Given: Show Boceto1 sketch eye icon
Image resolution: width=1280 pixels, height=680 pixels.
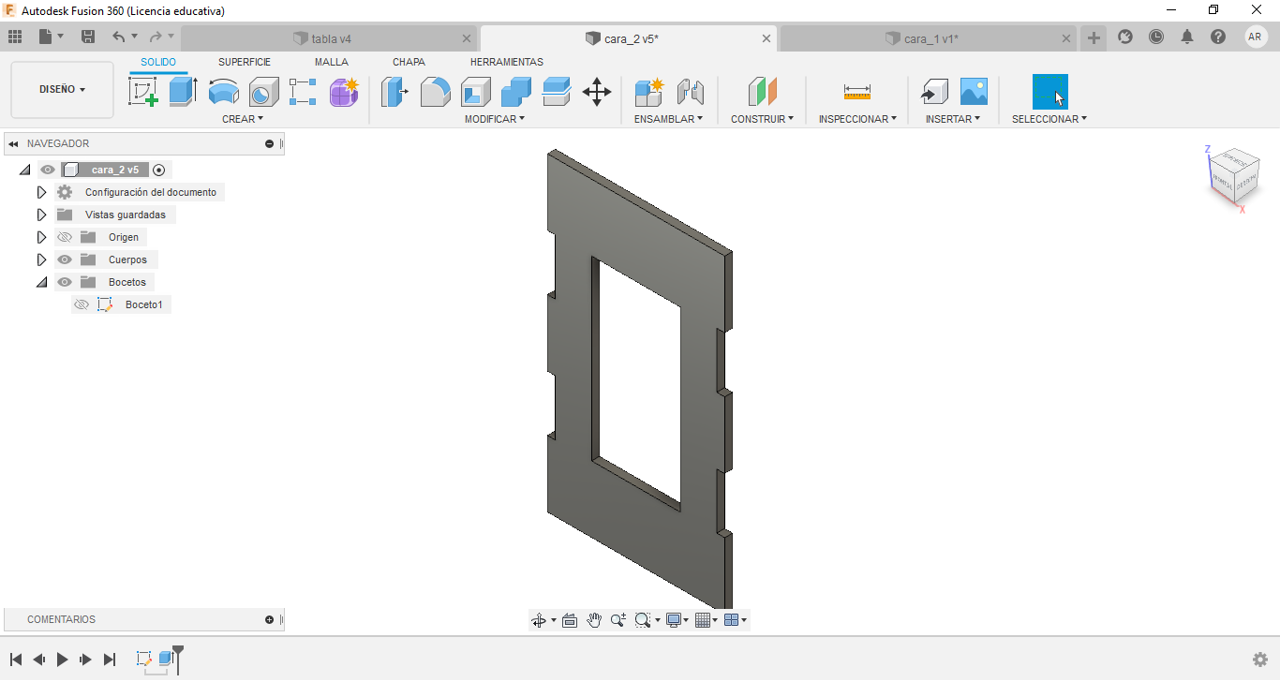Looking at the screenshot, I should coord(82,305).
